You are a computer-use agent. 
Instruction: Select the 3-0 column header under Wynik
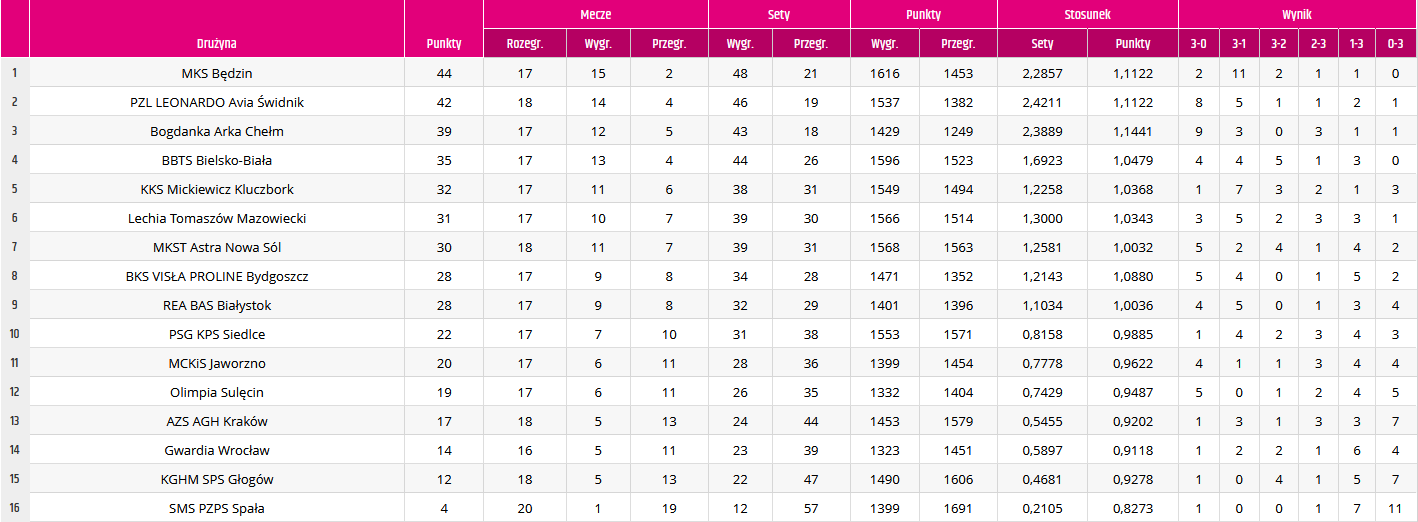click(1198, 43)
